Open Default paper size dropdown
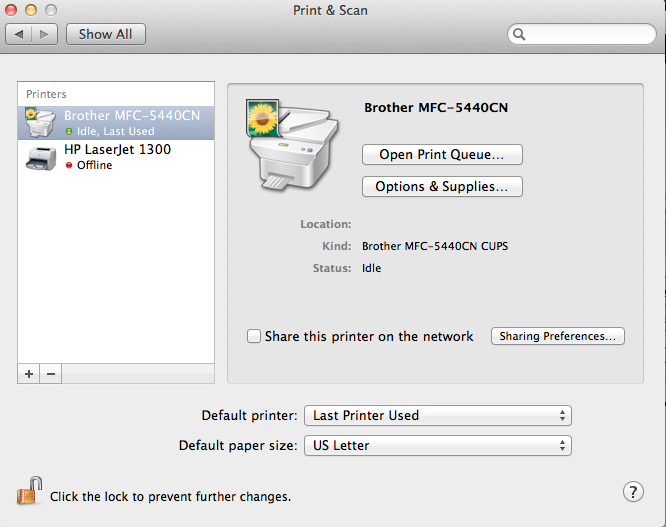Screen dimensions: 666x527 (438, 445)
